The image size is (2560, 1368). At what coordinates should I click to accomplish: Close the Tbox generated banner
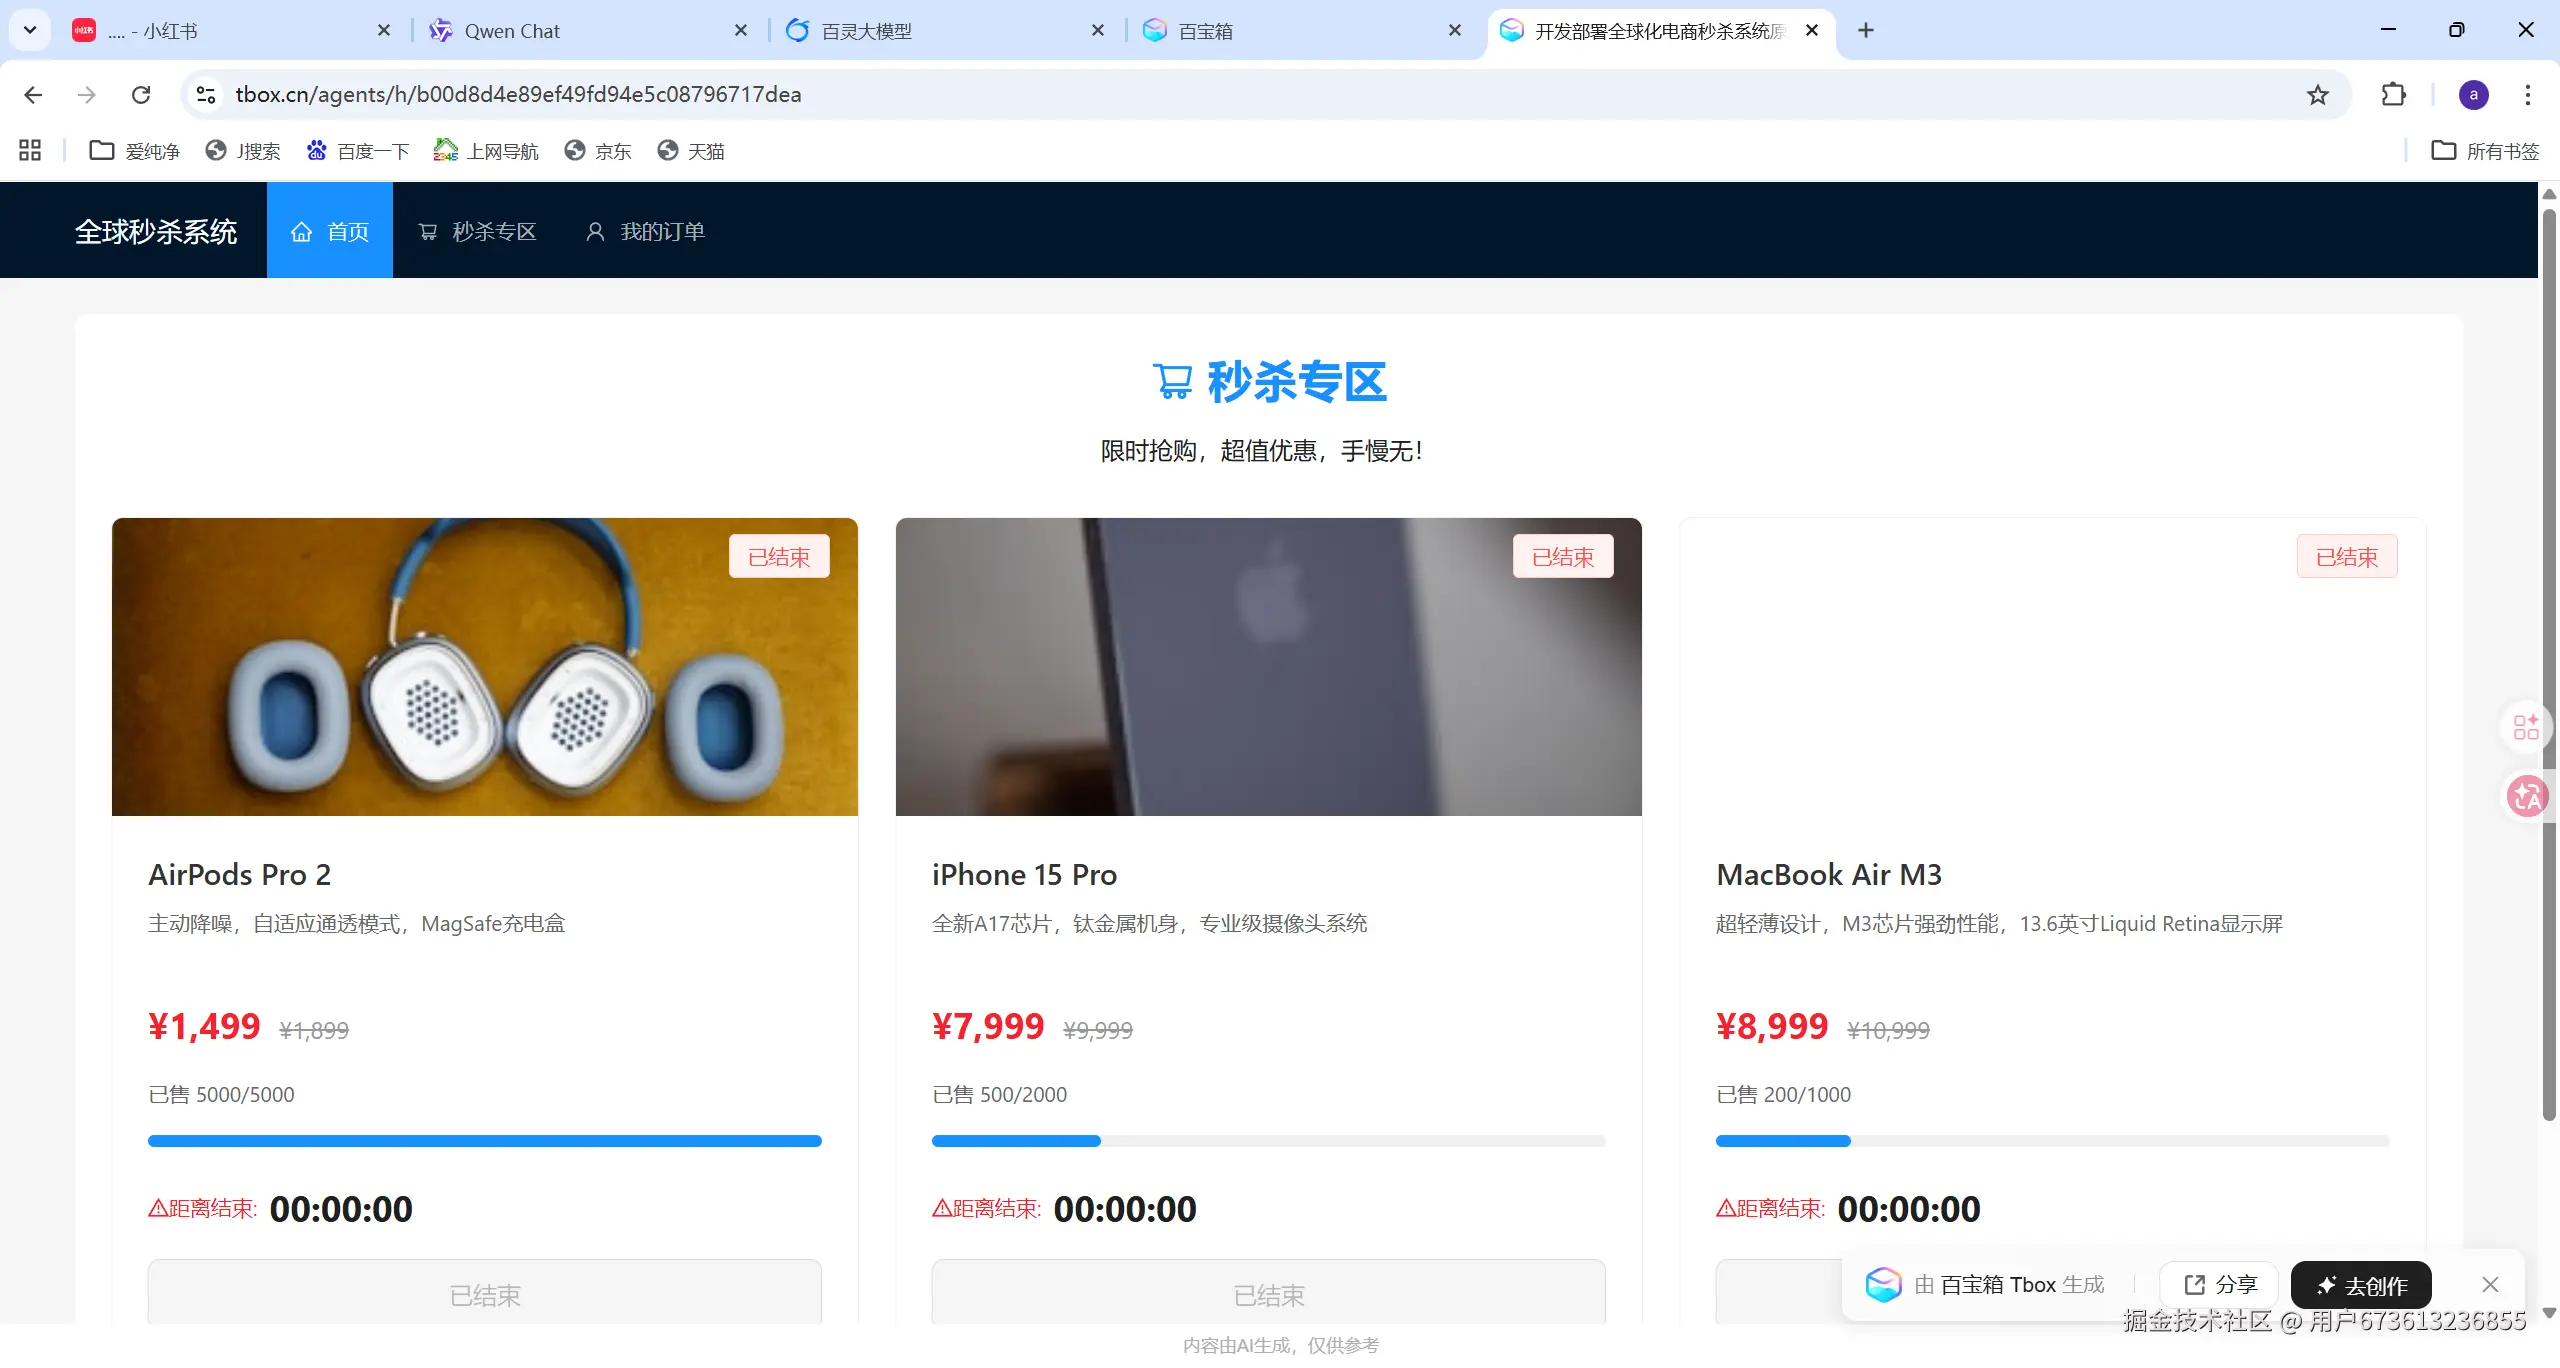coord(2490,1284)
